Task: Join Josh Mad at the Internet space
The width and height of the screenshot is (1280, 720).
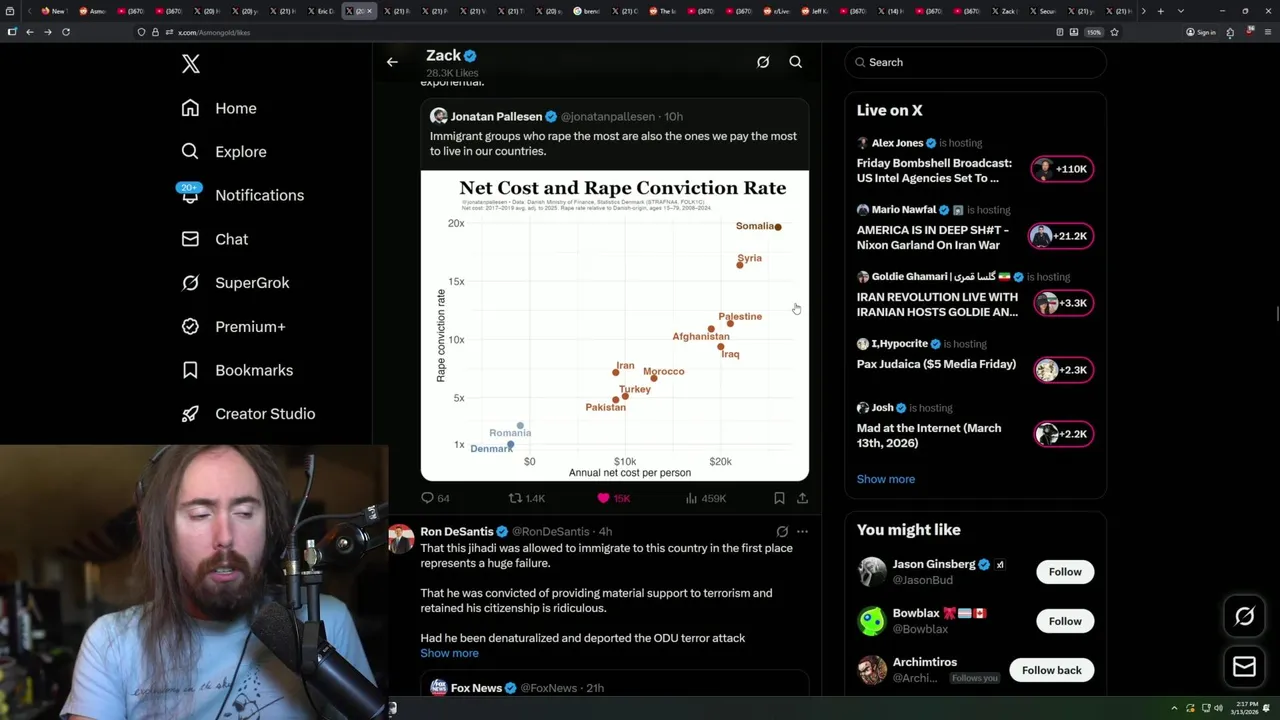Action: pos(928,435)
